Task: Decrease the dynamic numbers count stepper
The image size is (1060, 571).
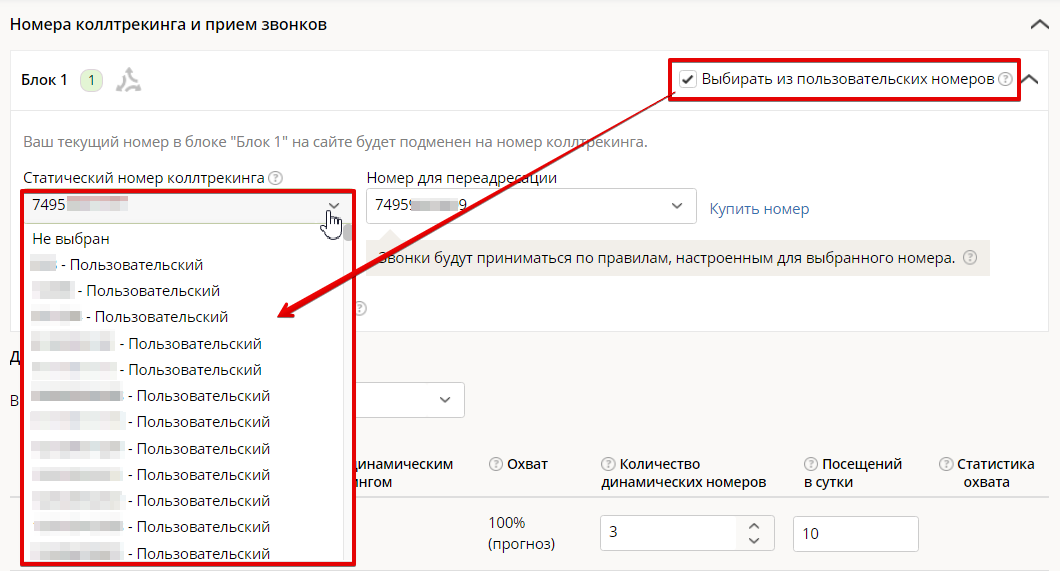Action: 754,541
